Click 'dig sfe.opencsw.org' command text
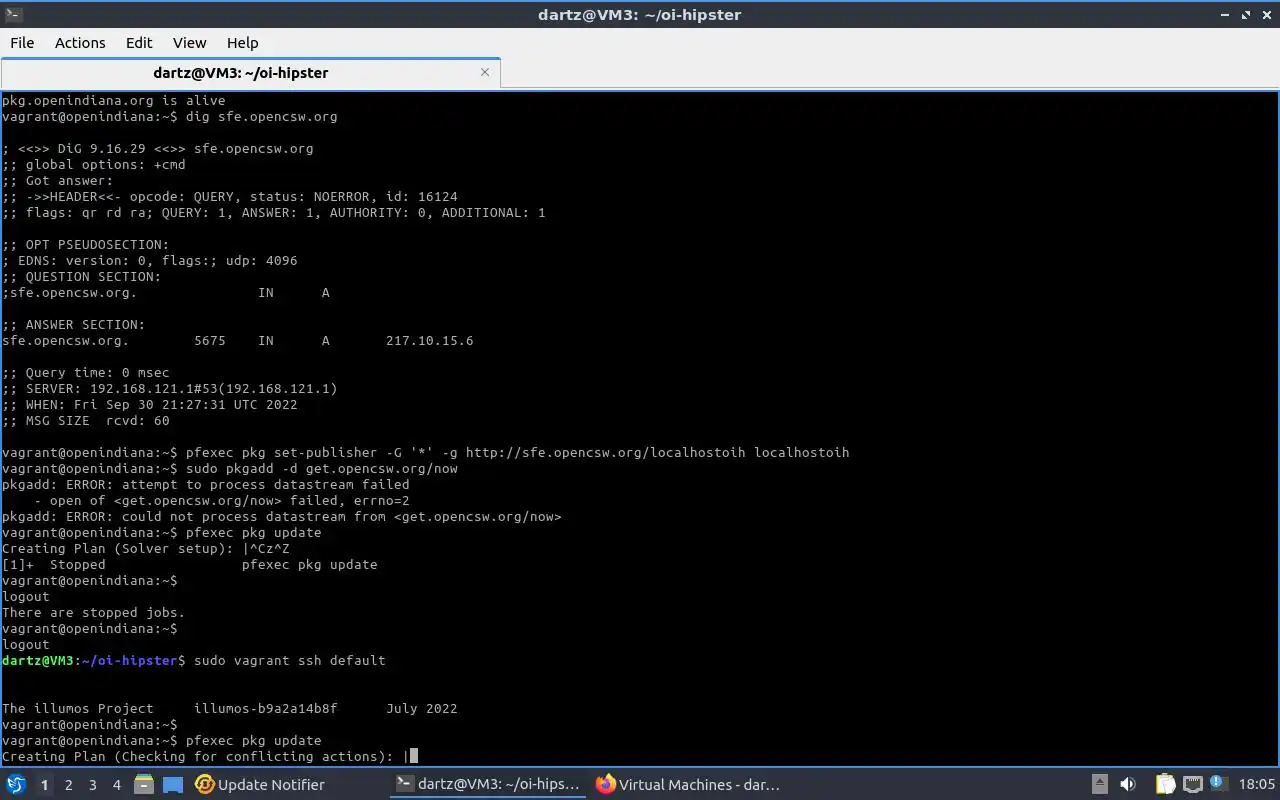This screenshot has height=800, width=1280. [x=261, y=116]
